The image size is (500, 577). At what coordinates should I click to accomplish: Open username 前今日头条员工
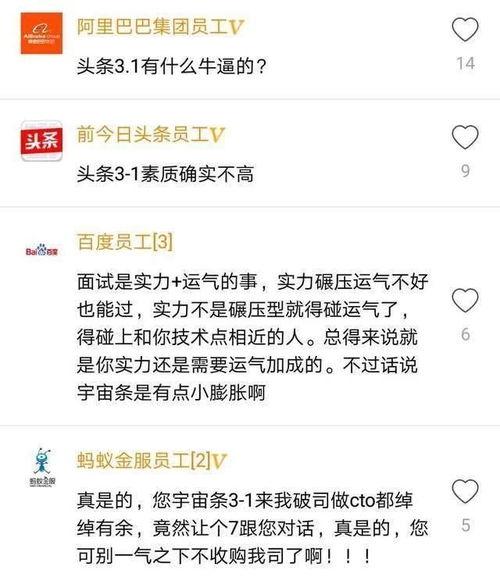tap(143, 134)
